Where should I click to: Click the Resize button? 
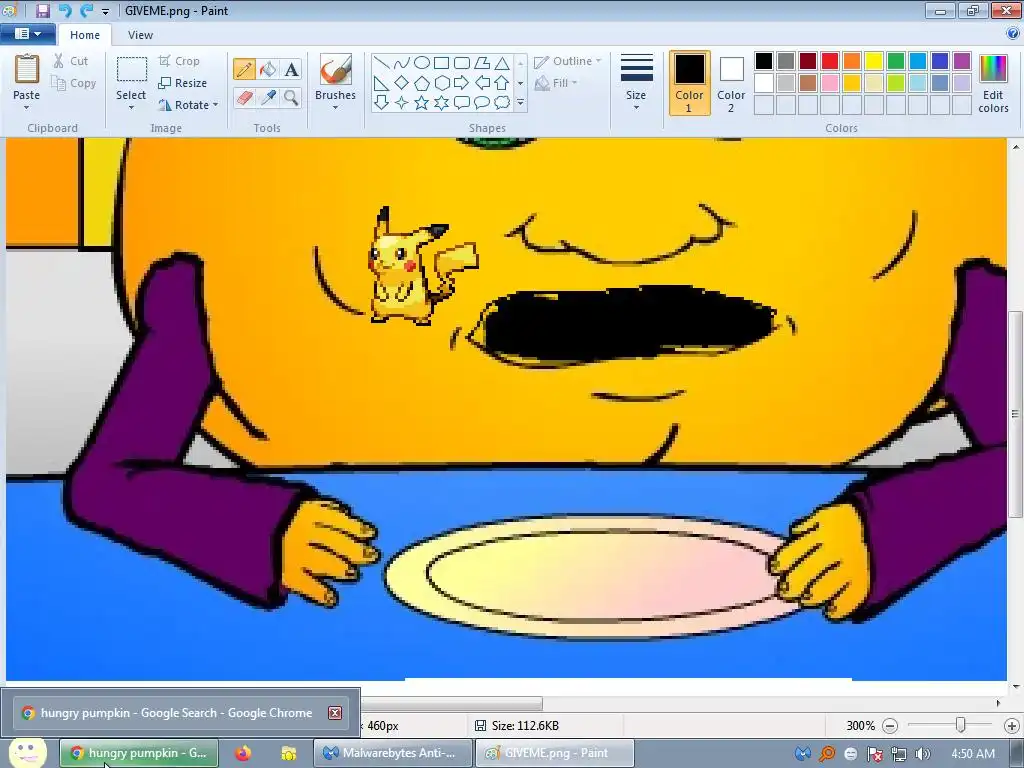[x=182, y=83]
